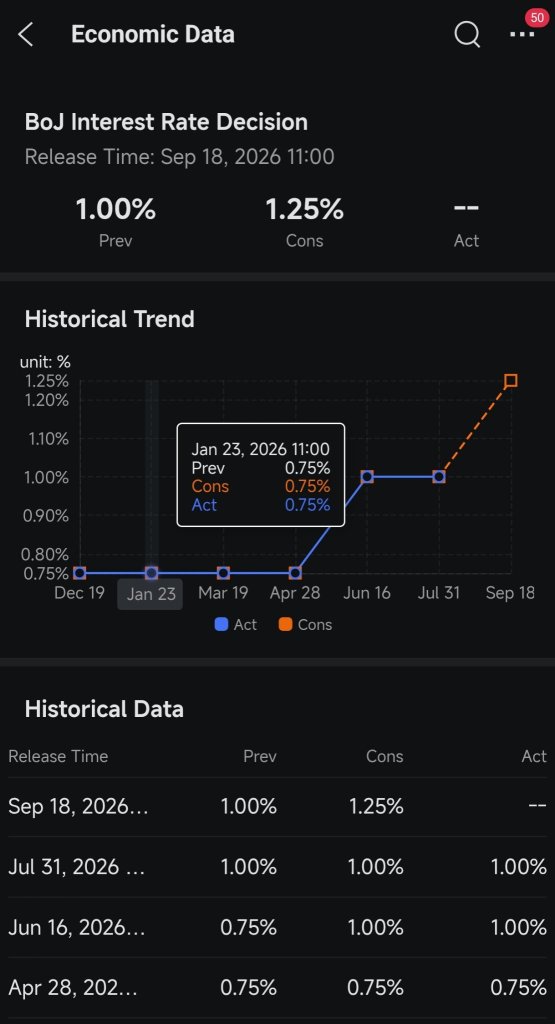Toggle the orange Cons legend series
The height and width of the screenshot is (1024, 555).
pos(305,624)
